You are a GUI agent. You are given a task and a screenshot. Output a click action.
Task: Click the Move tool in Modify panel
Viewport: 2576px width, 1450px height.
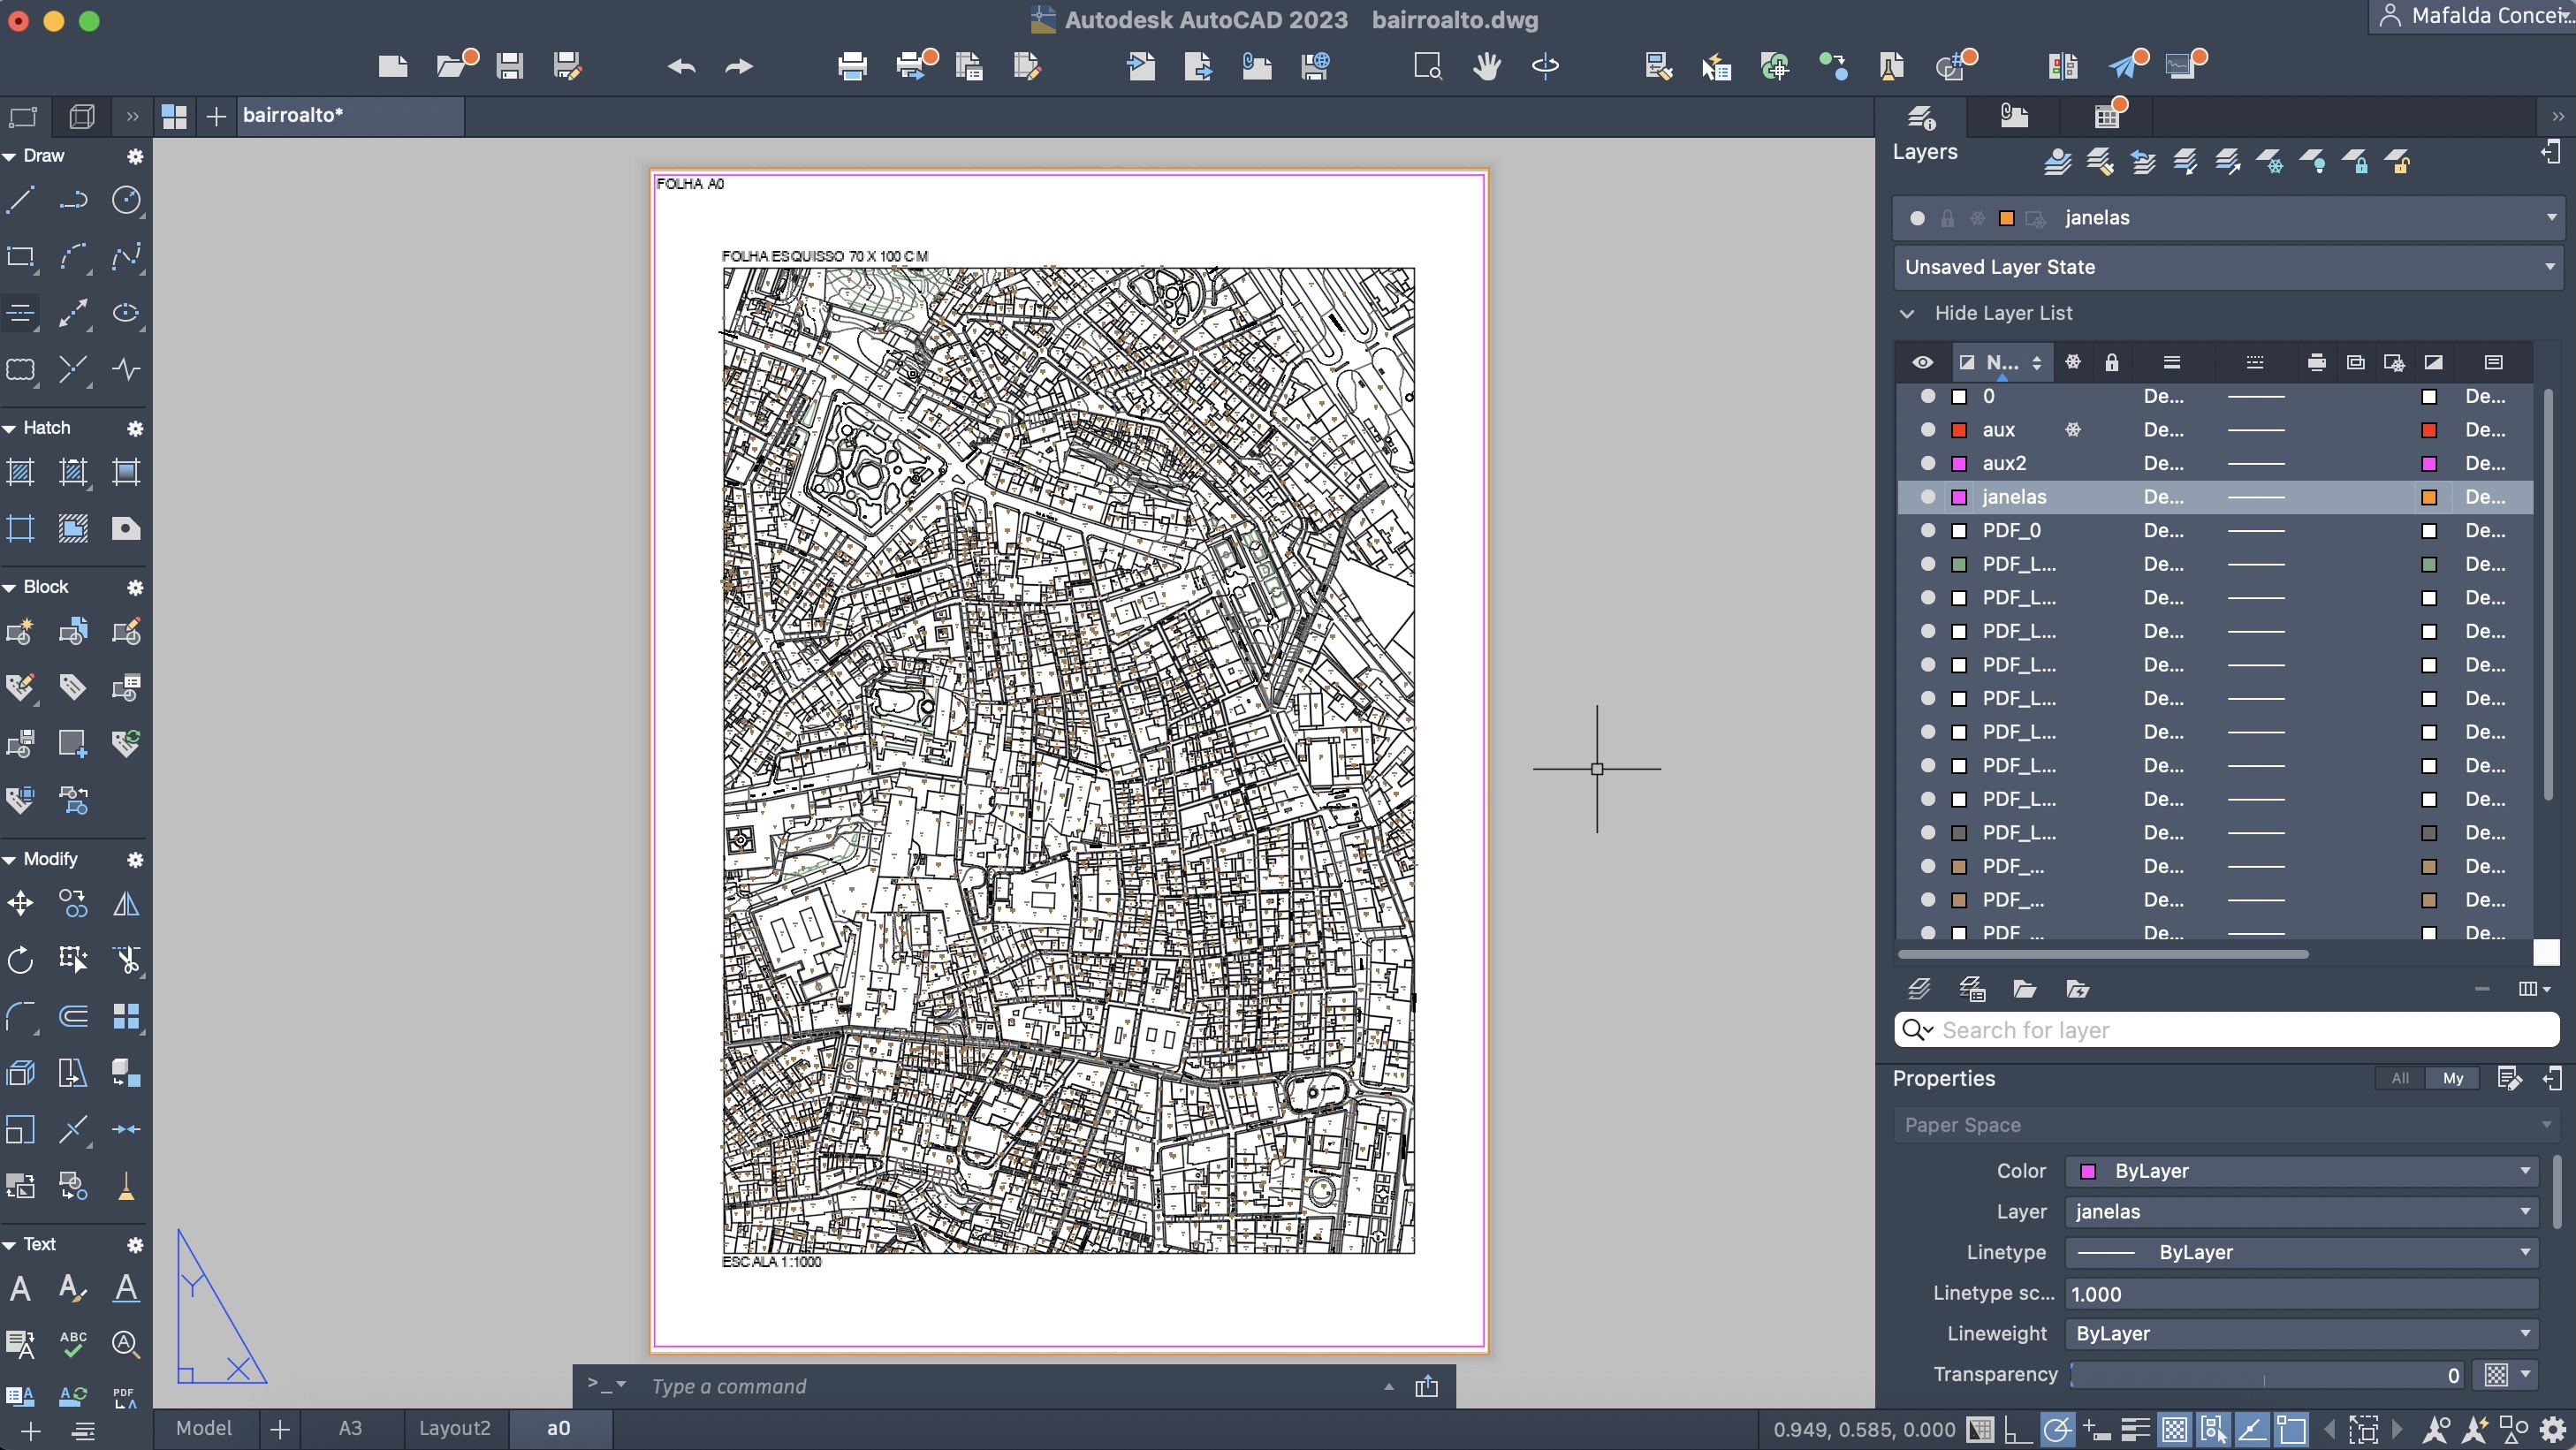20,904
